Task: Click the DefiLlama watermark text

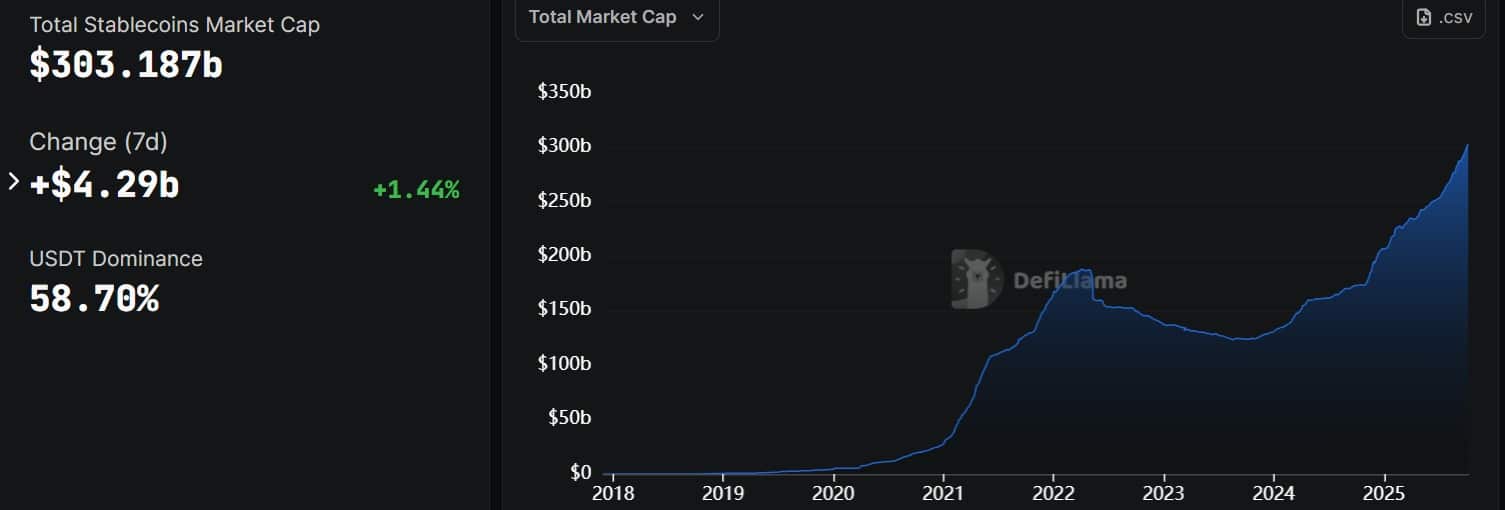Action: click(x=1070, y=280)
